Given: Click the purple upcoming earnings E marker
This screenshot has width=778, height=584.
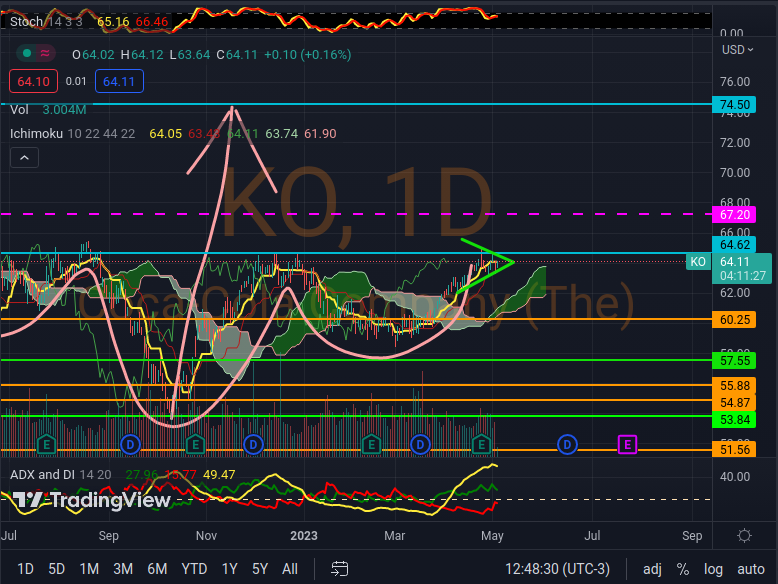Looking at the screenshot, I should [x=627, y=445].
